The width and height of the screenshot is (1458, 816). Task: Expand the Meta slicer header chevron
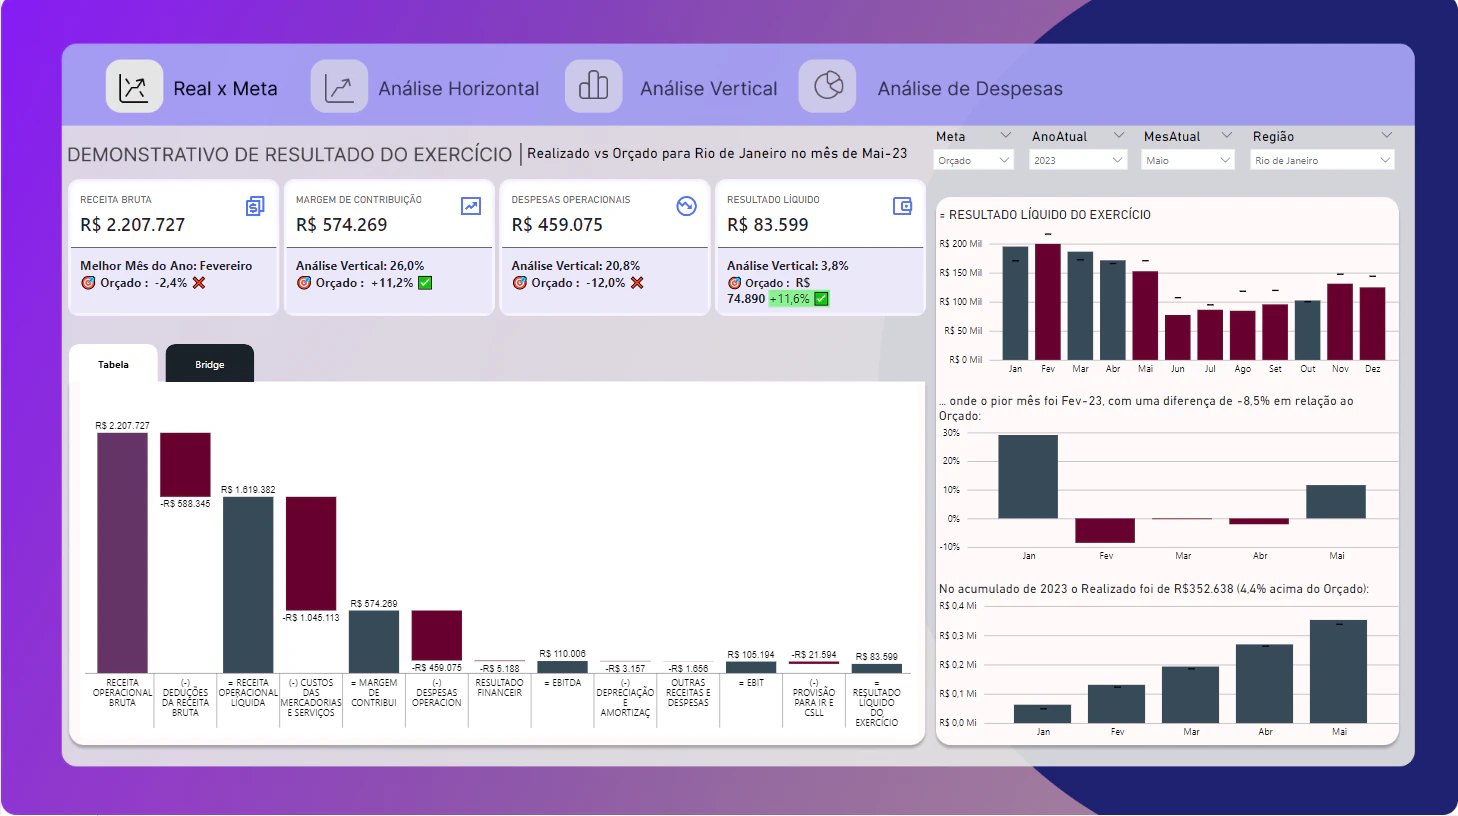click(x=1006, y=136)
